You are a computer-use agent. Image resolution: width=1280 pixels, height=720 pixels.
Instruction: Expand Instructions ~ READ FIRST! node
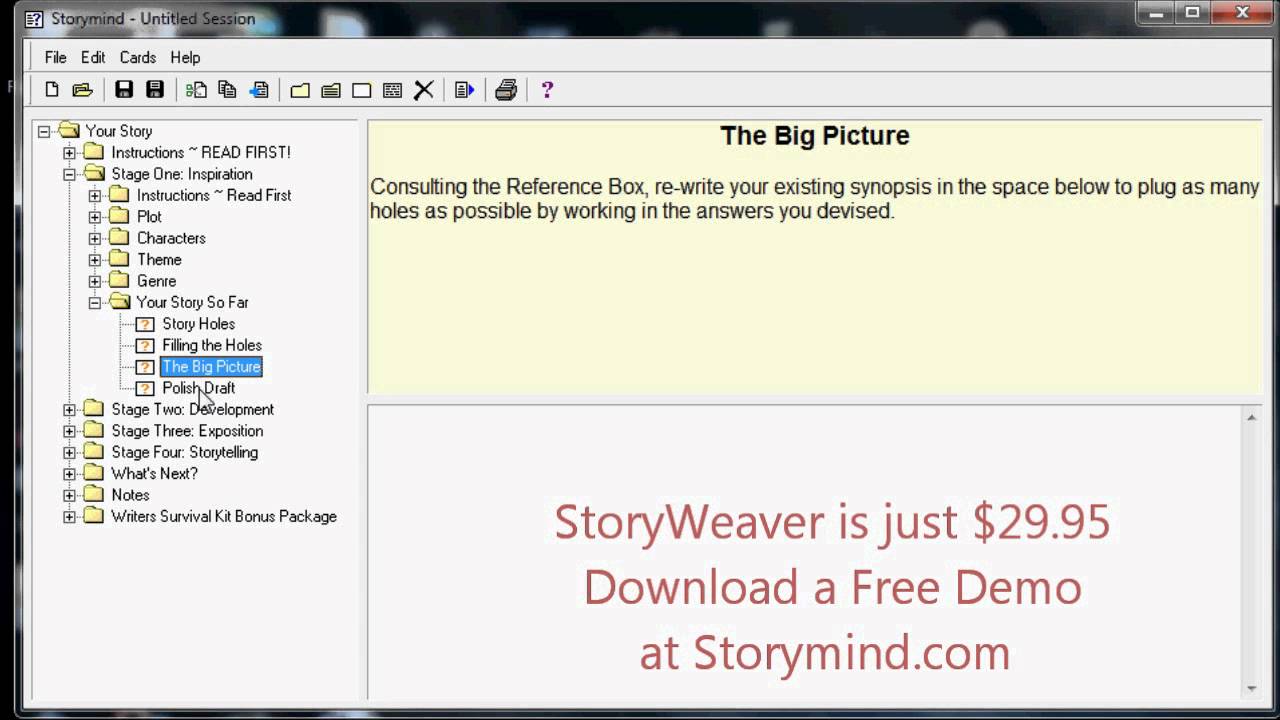click(x=69, y=152)
